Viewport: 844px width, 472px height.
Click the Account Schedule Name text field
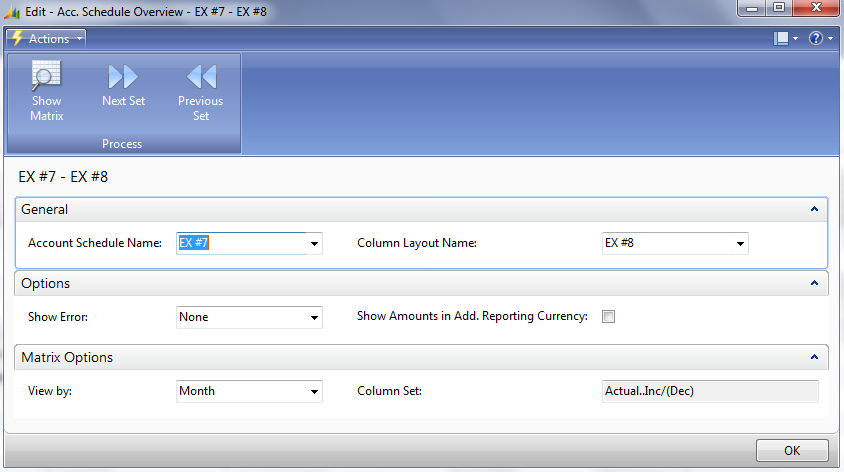pyautogui.click(x=240, y=243)
